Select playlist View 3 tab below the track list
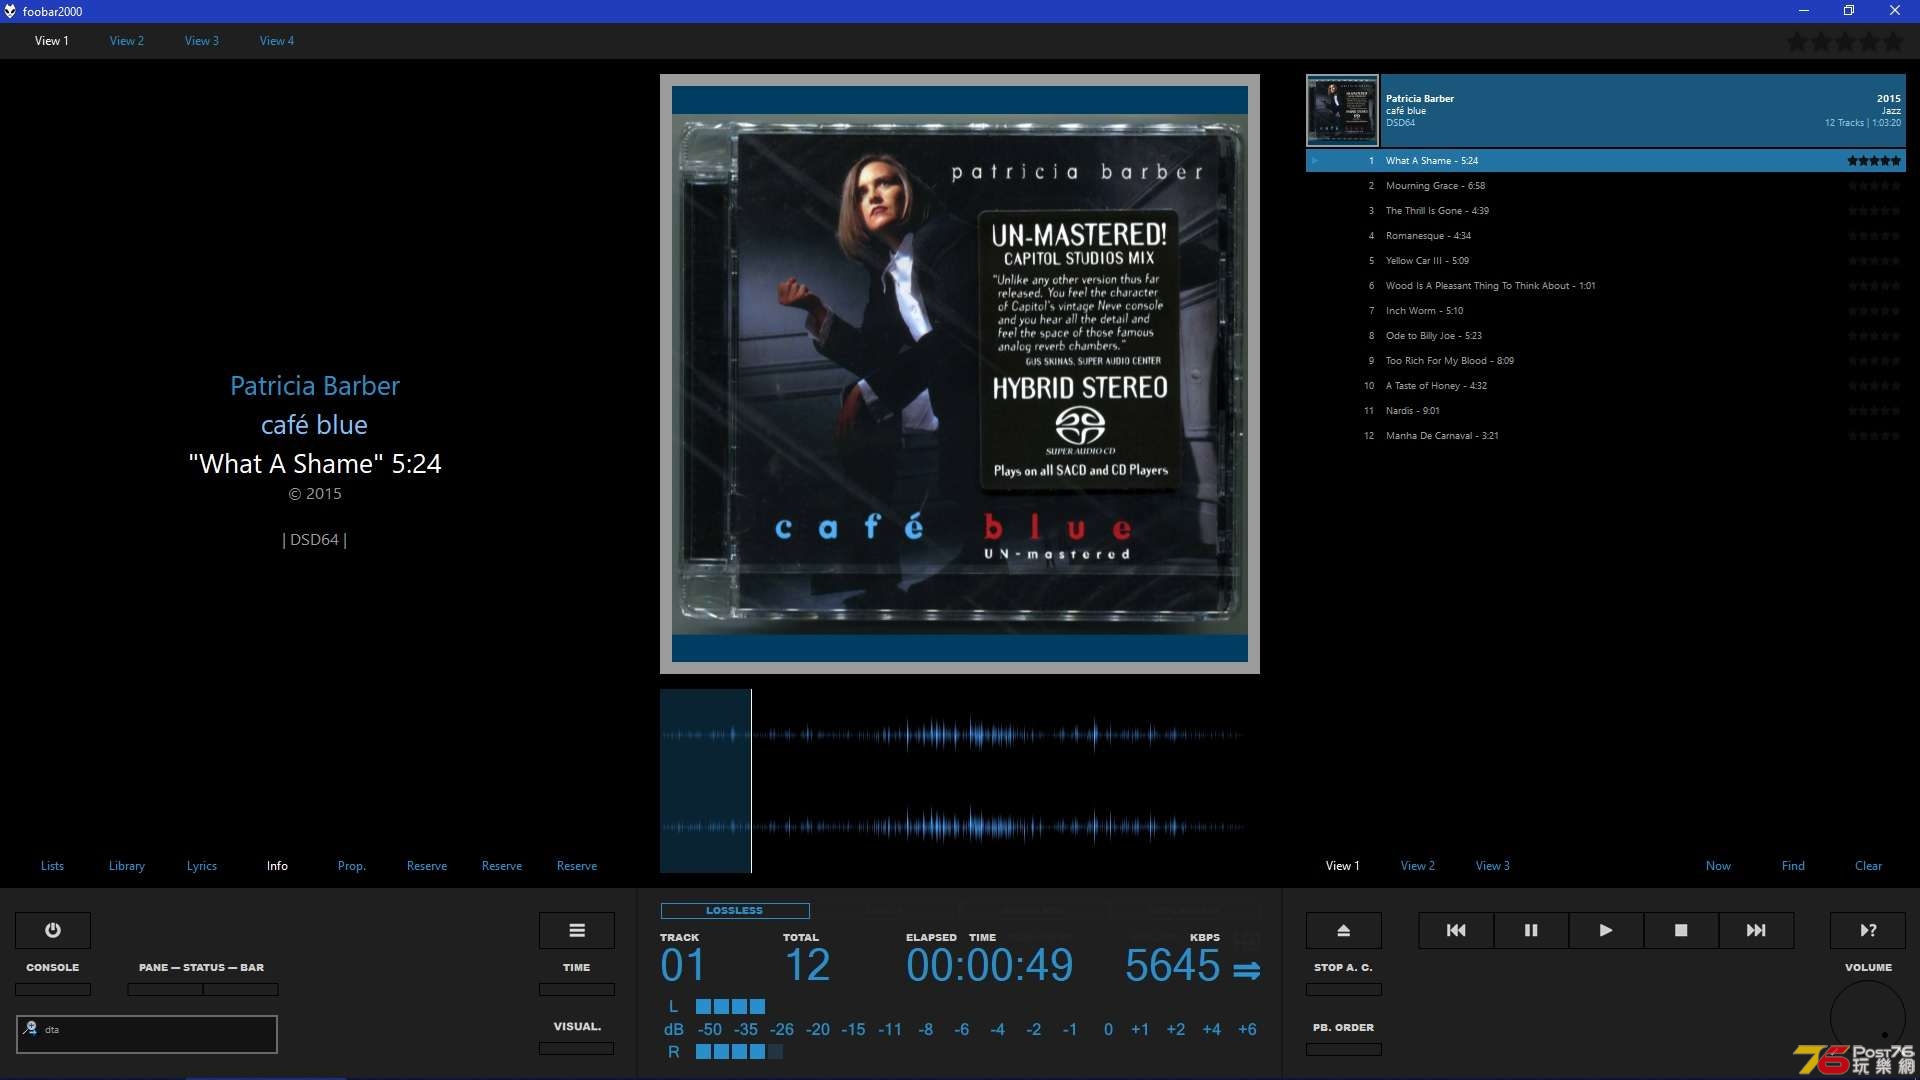This screenshot has width=1920, height=1080. (1493, 866)
